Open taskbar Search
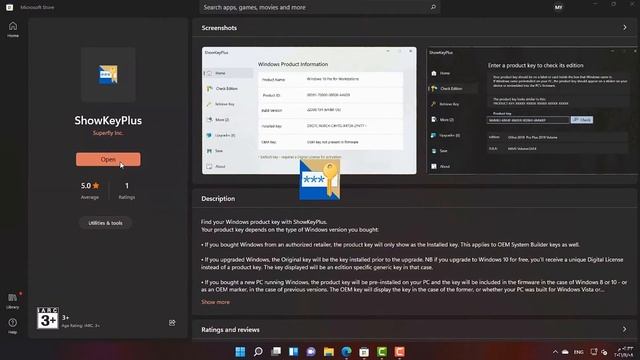640x360 pixels. click(258, 351)
